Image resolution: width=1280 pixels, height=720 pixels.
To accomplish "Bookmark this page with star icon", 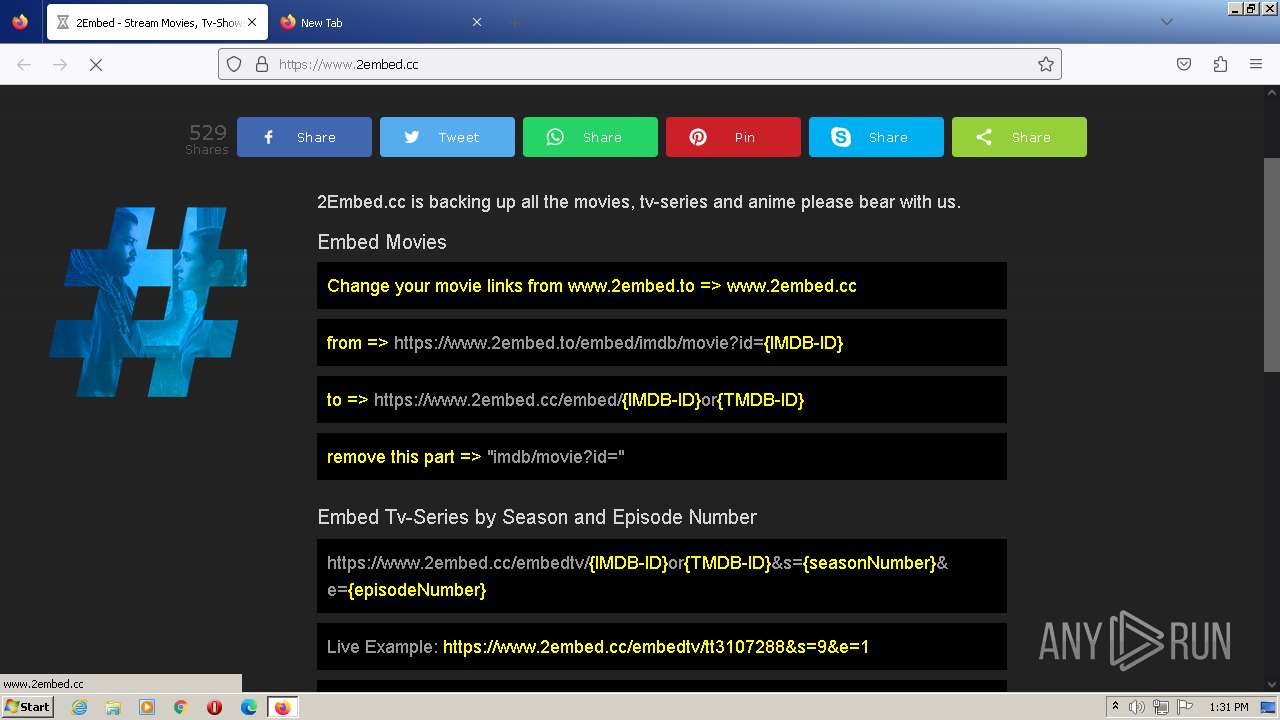I will 1046,64.
